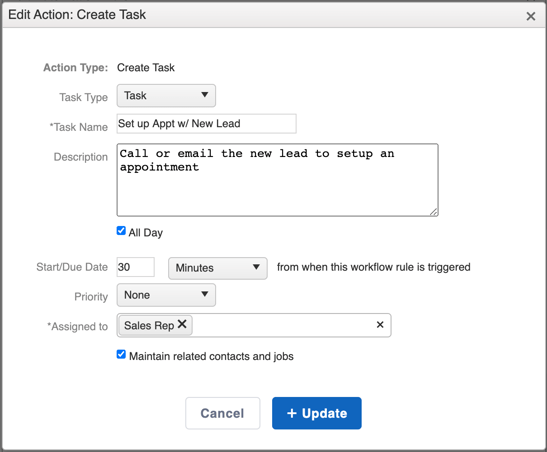Close the Edit Action dialog
Viewport: 547px width, 452px height.
pos(531,16)
